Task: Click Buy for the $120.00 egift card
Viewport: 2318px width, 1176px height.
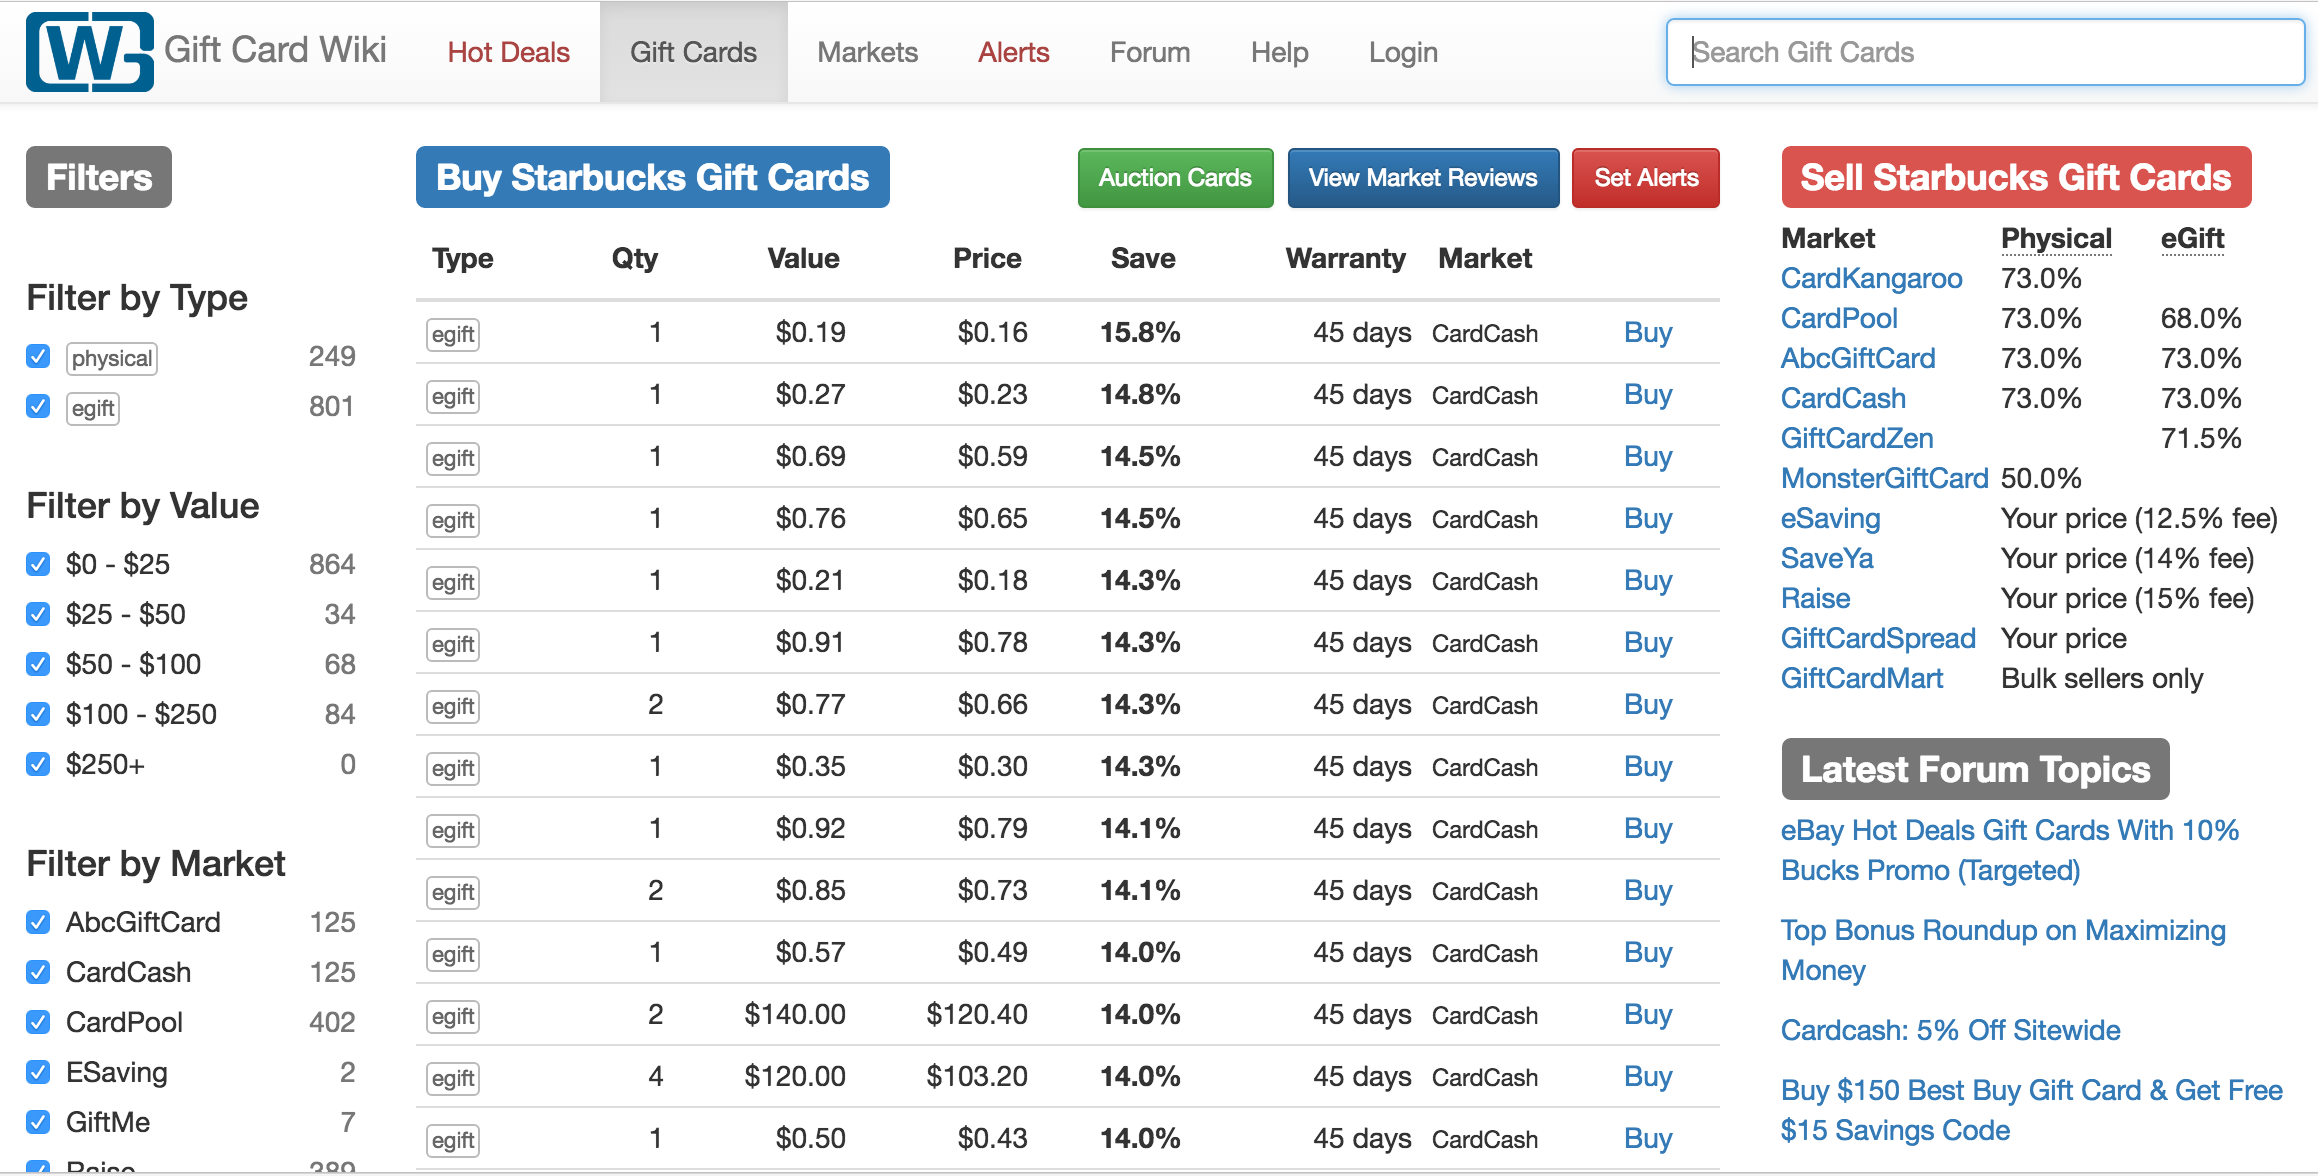Action: 1648,1076
